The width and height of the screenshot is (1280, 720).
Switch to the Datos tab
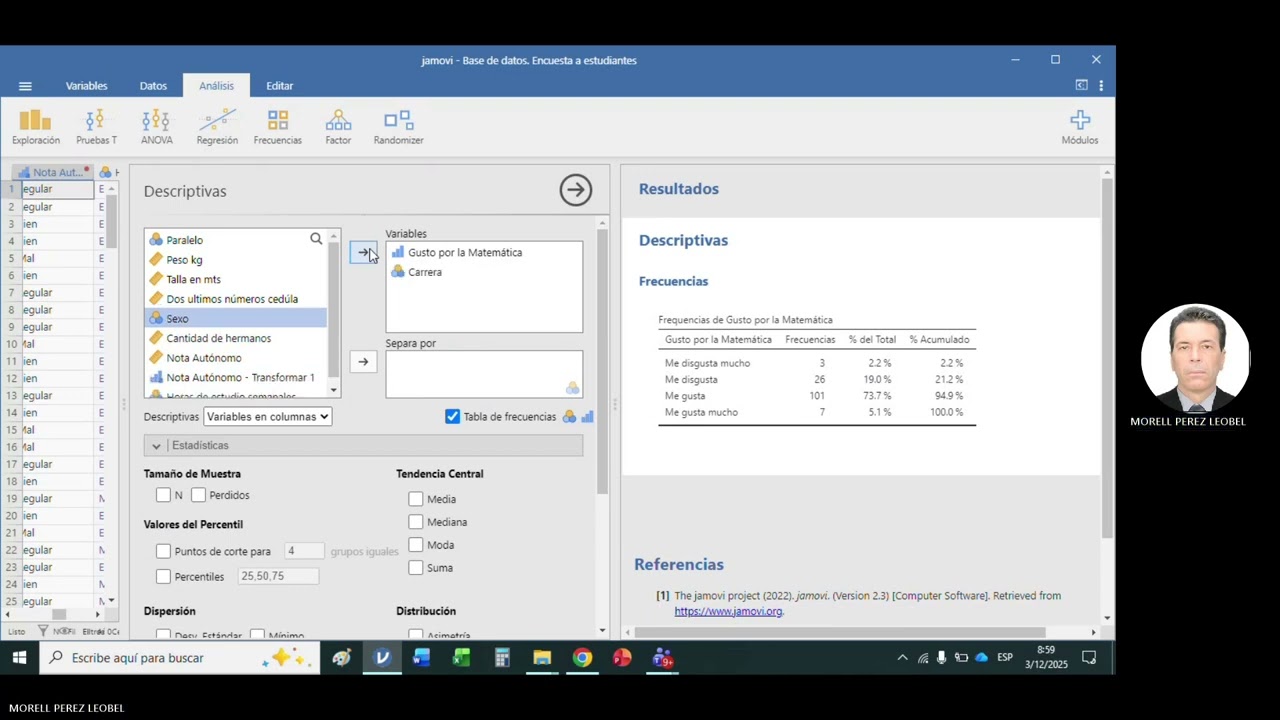[x=153, y=86]
